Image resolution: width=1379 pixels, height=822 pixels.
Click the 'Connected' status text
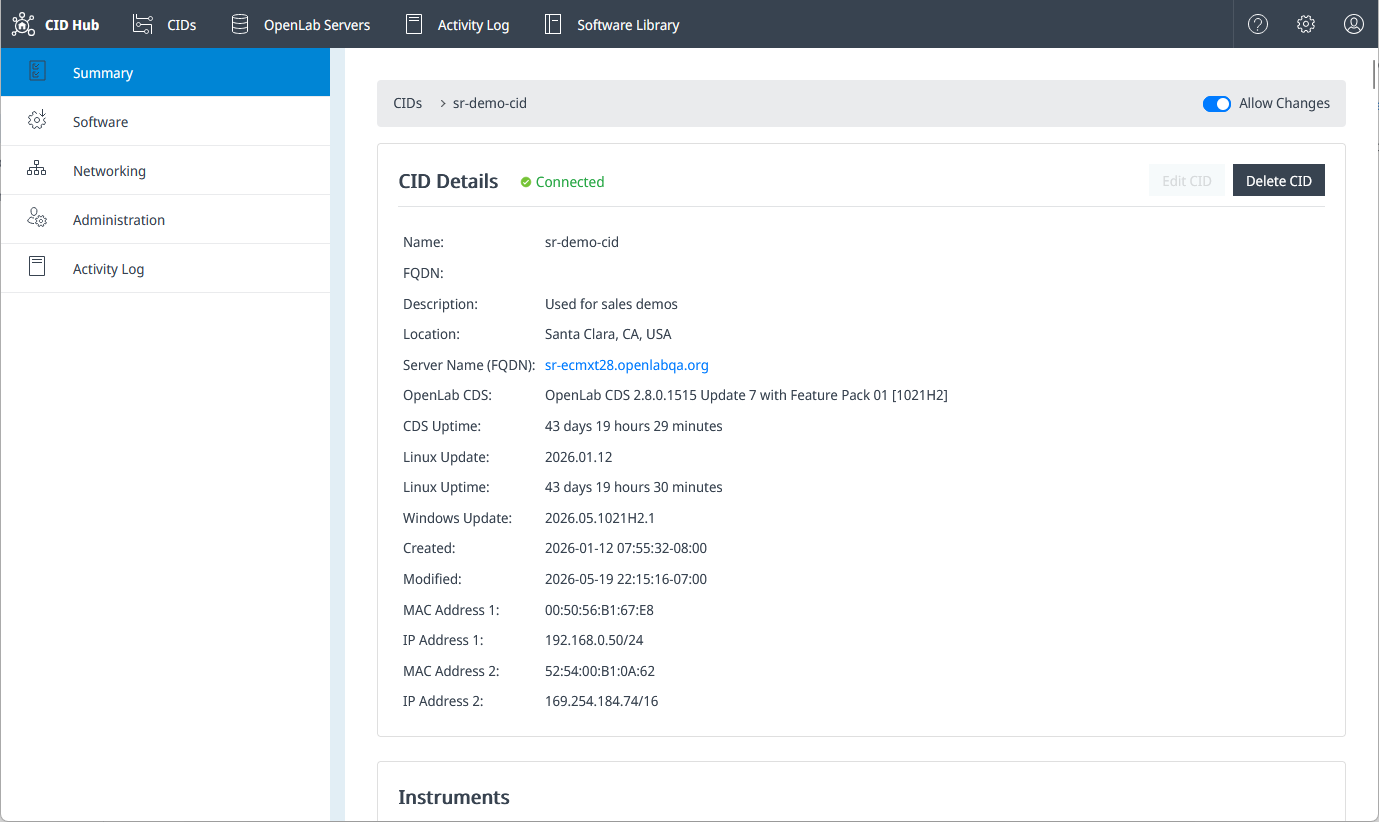coord(570,182)
